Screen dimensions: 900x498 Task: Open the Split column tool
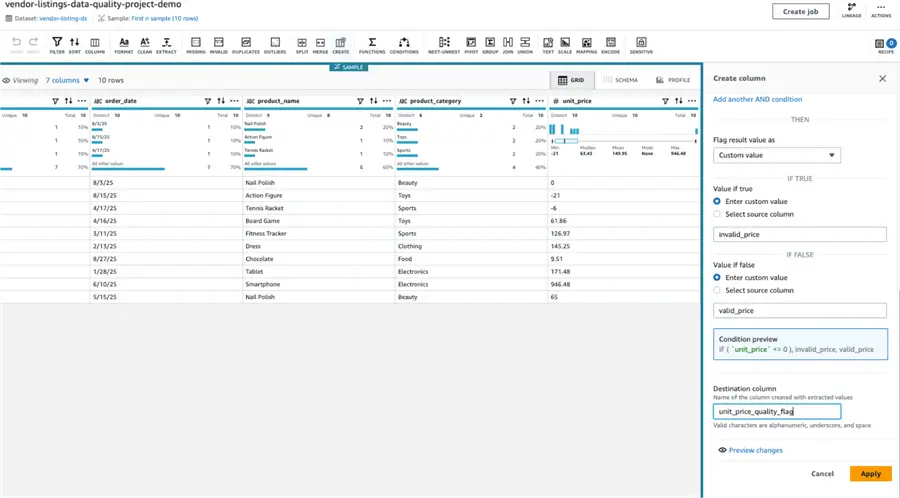point(302,45)
